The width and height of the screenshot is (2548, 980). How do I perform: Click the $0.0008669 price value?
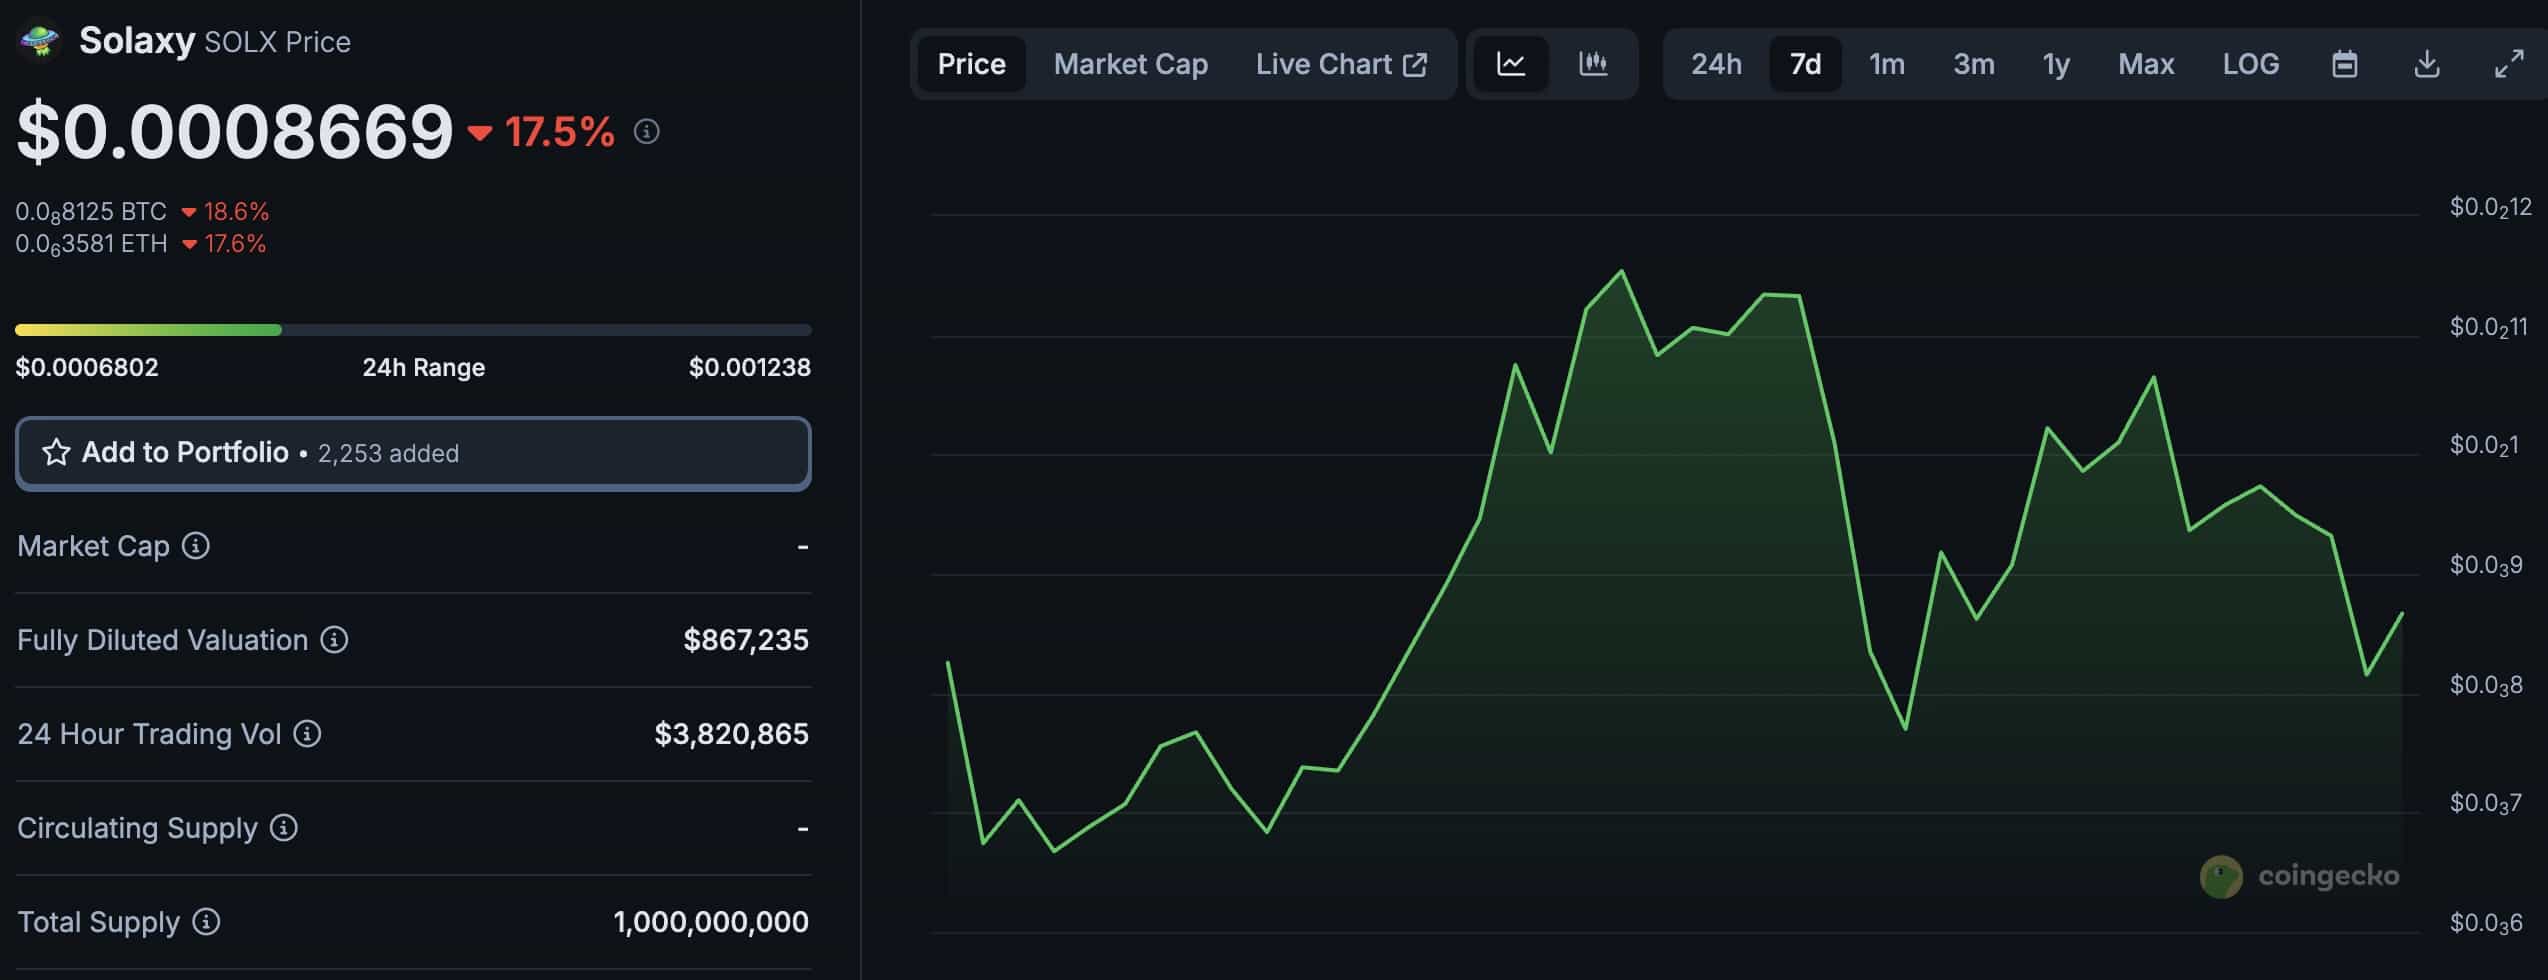click(x=235, y=132)
